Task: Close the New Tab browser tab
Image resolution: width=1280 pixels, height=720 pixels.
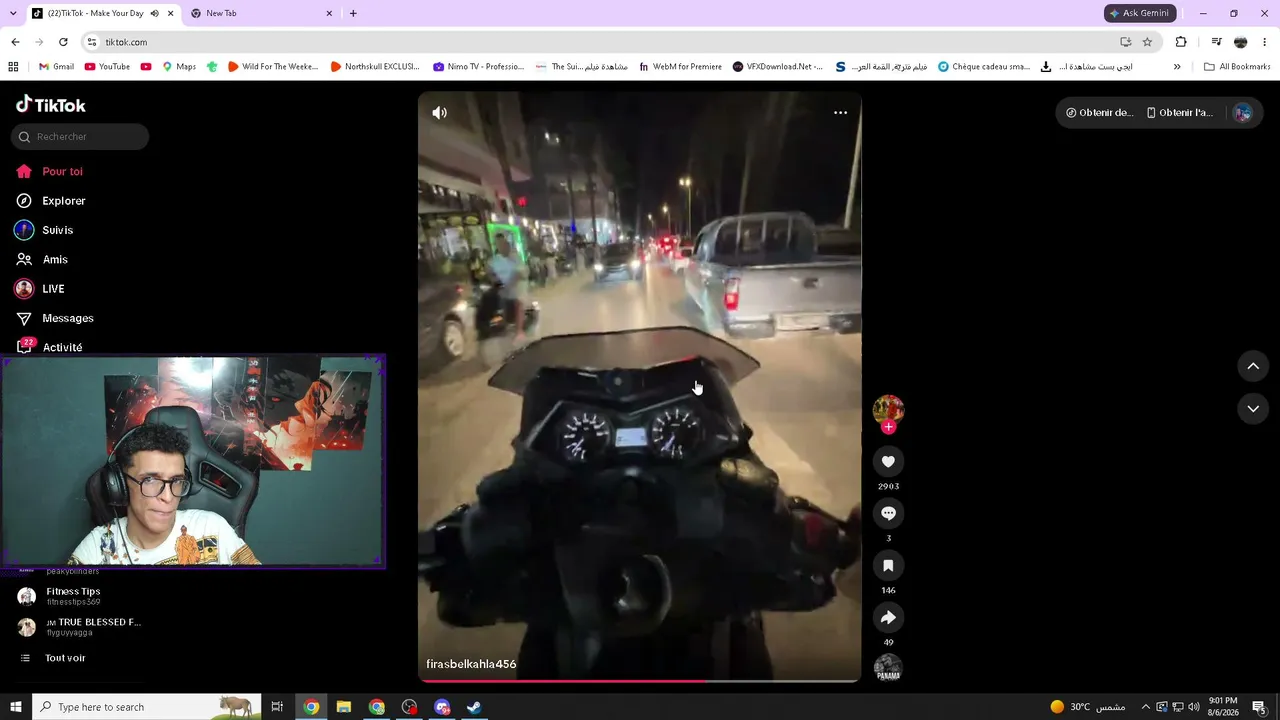Action: (x=329, y=13)
